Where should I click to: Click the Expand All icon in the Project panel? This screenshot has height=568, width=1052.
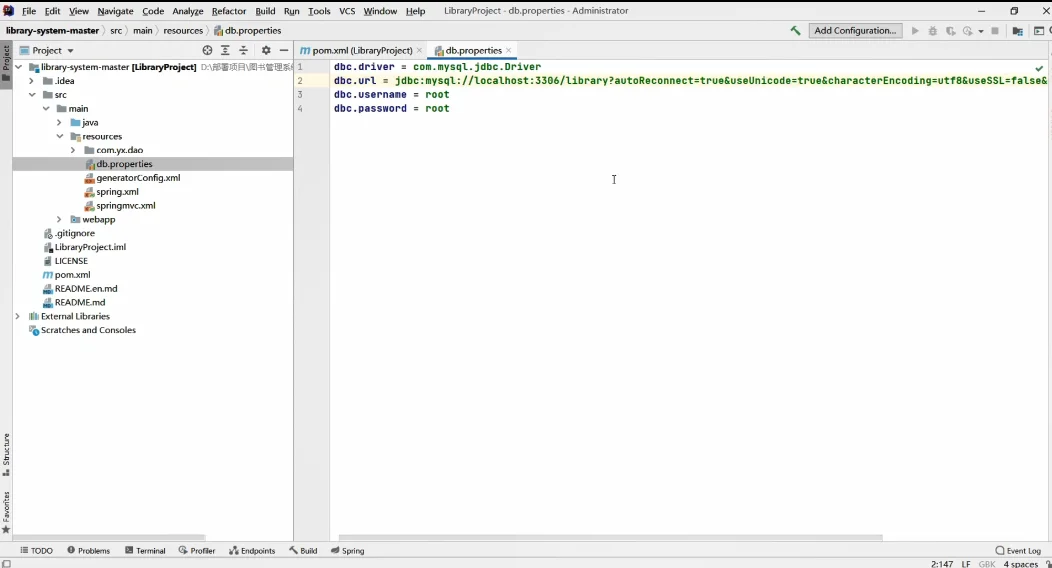point(225,50)
